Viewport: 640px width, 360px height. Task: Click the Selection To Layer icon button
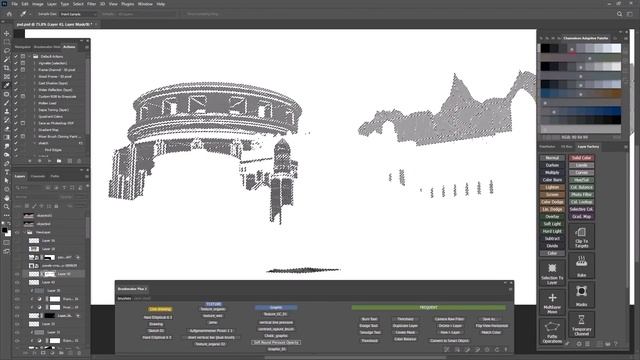552,273
